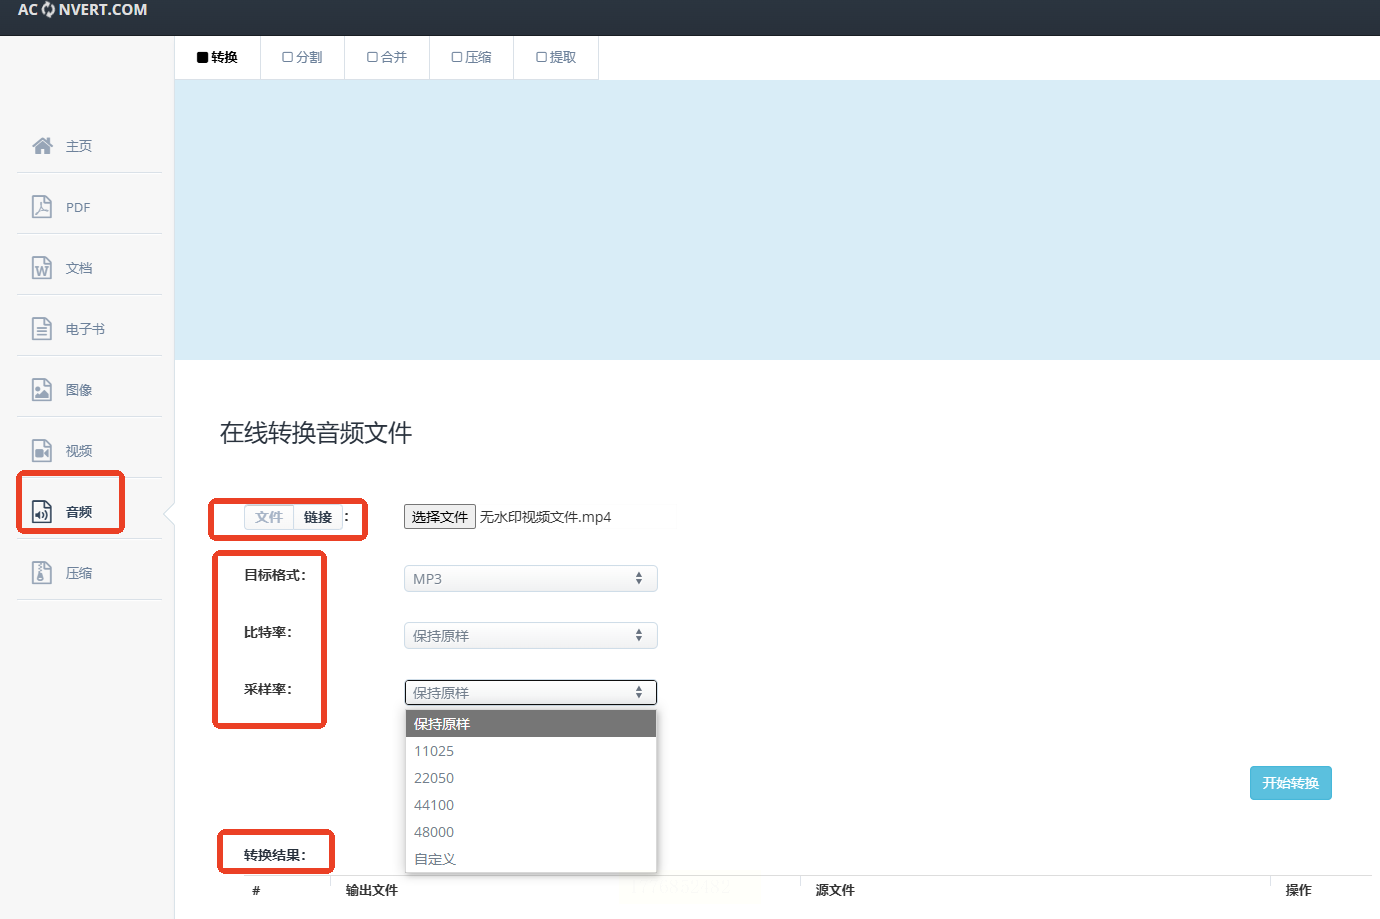Open the 主页 sidebar entry
The width and height of the screenshot is (1380, 919).
click(x=89, y=146)
